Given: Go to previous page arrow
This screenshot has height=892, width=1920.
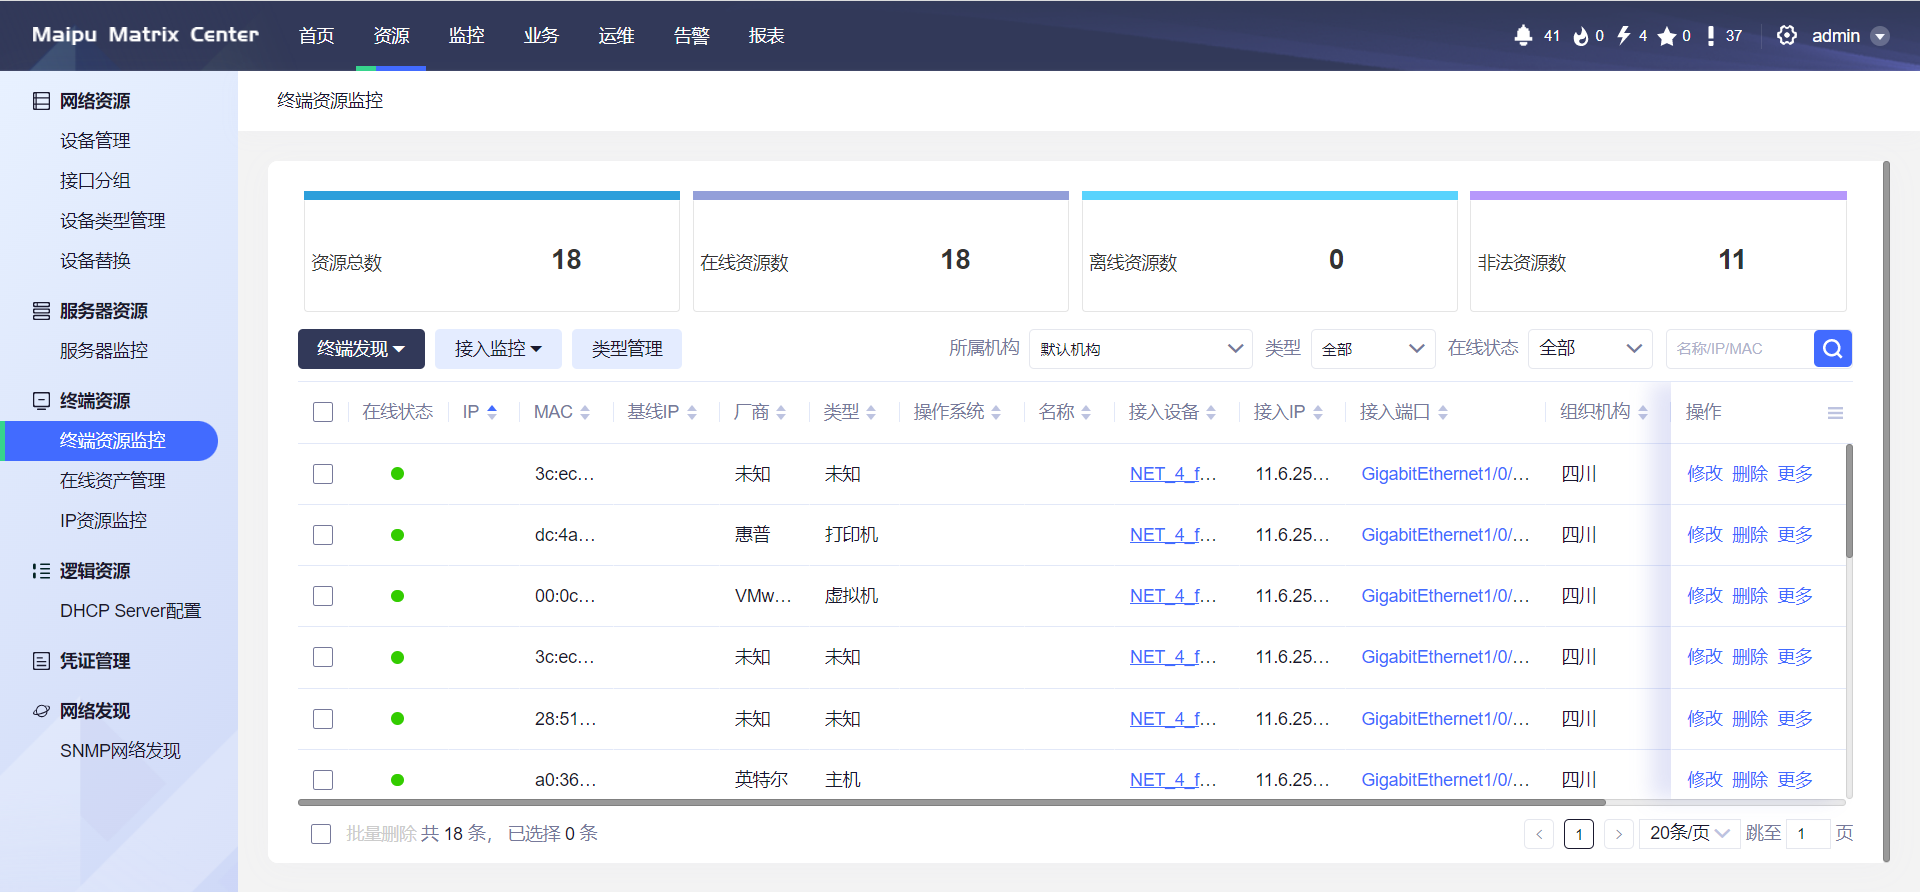Looking at the screenshot, I should pos(1539,834).
